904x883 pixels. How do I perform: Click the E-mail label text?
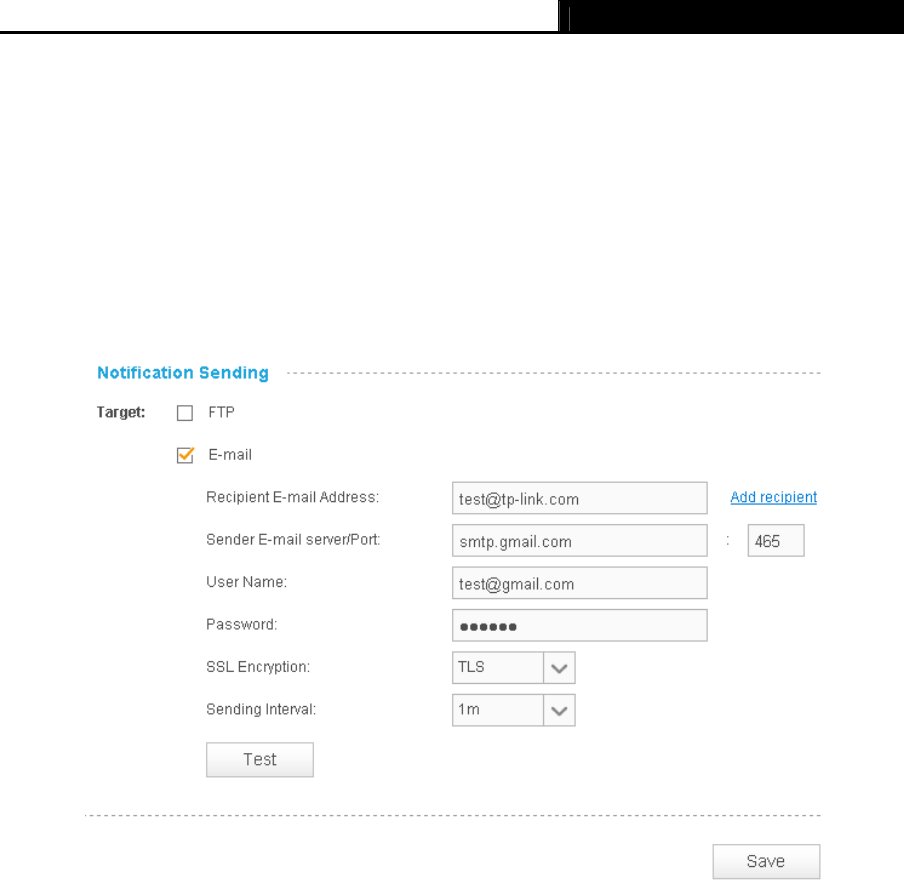[x=230, y=455]
